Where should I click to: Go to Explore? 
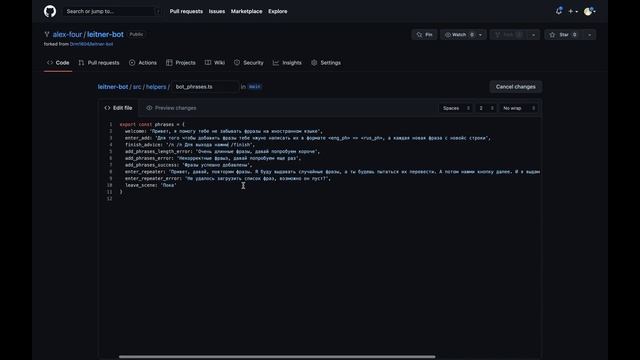pyautogui.click(x=278, y=11)
